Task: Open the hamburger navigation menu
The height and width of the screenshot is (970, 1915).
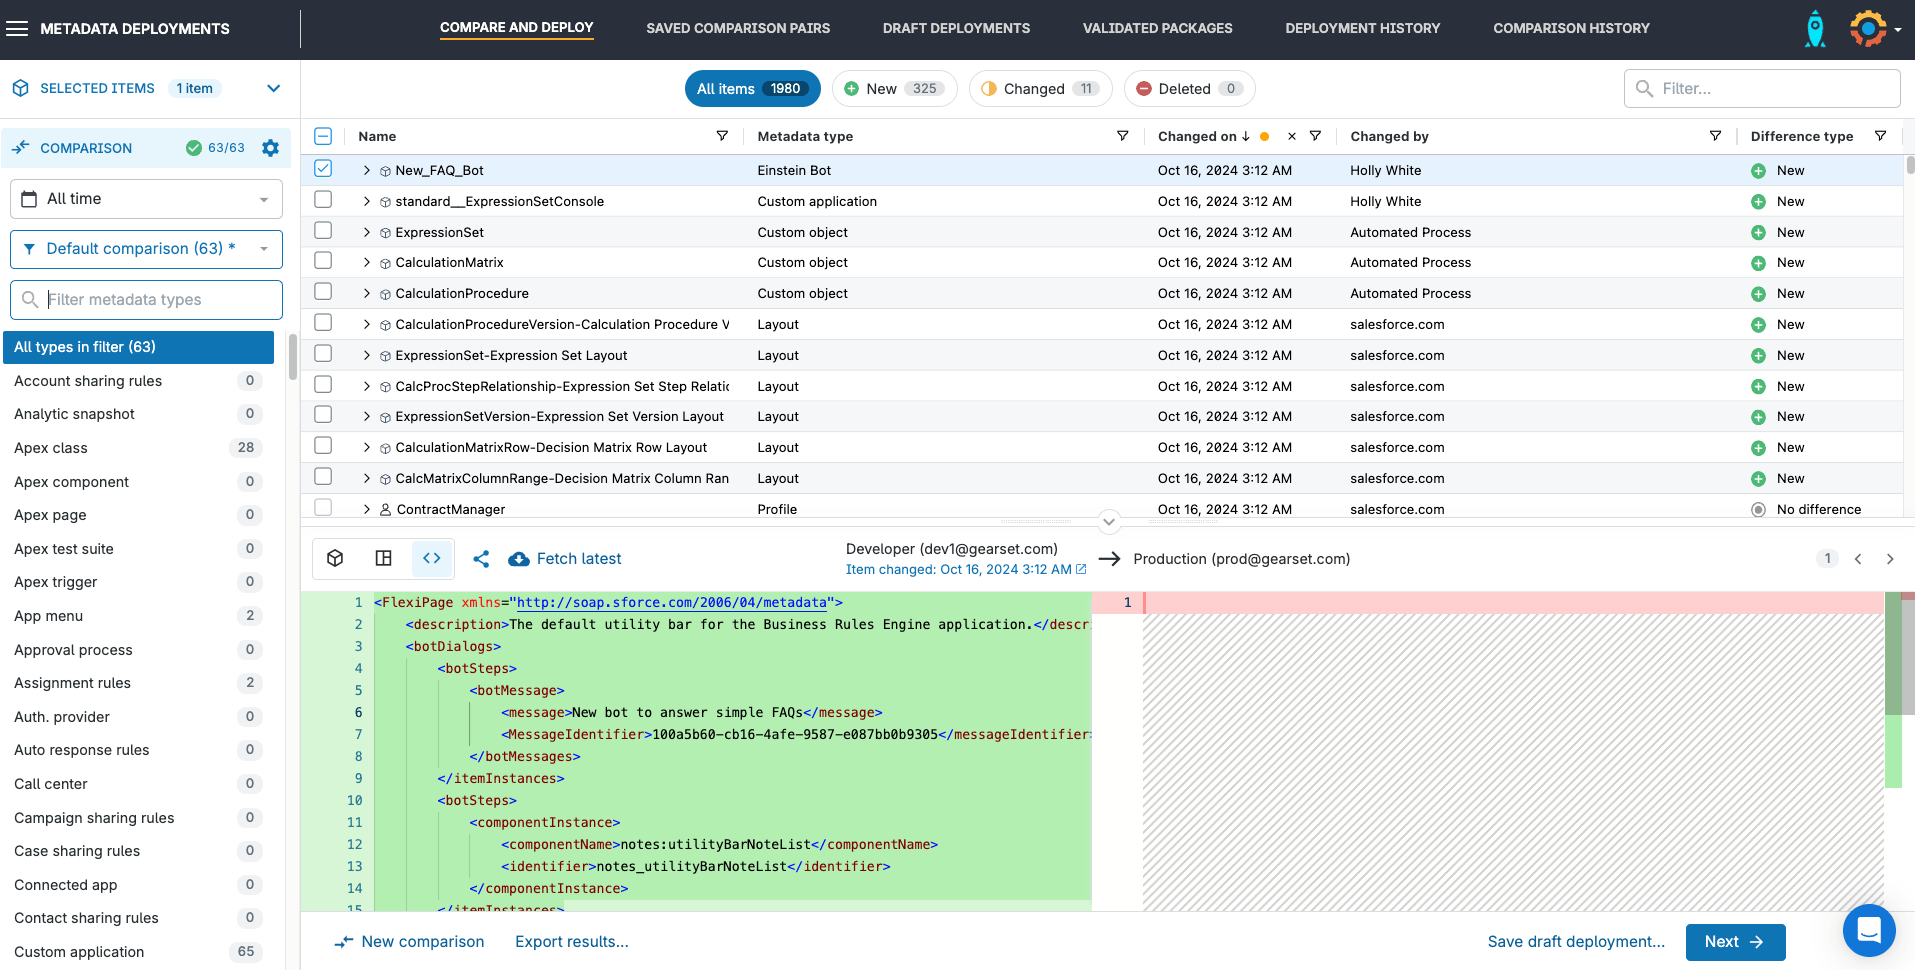Action: 17,29
